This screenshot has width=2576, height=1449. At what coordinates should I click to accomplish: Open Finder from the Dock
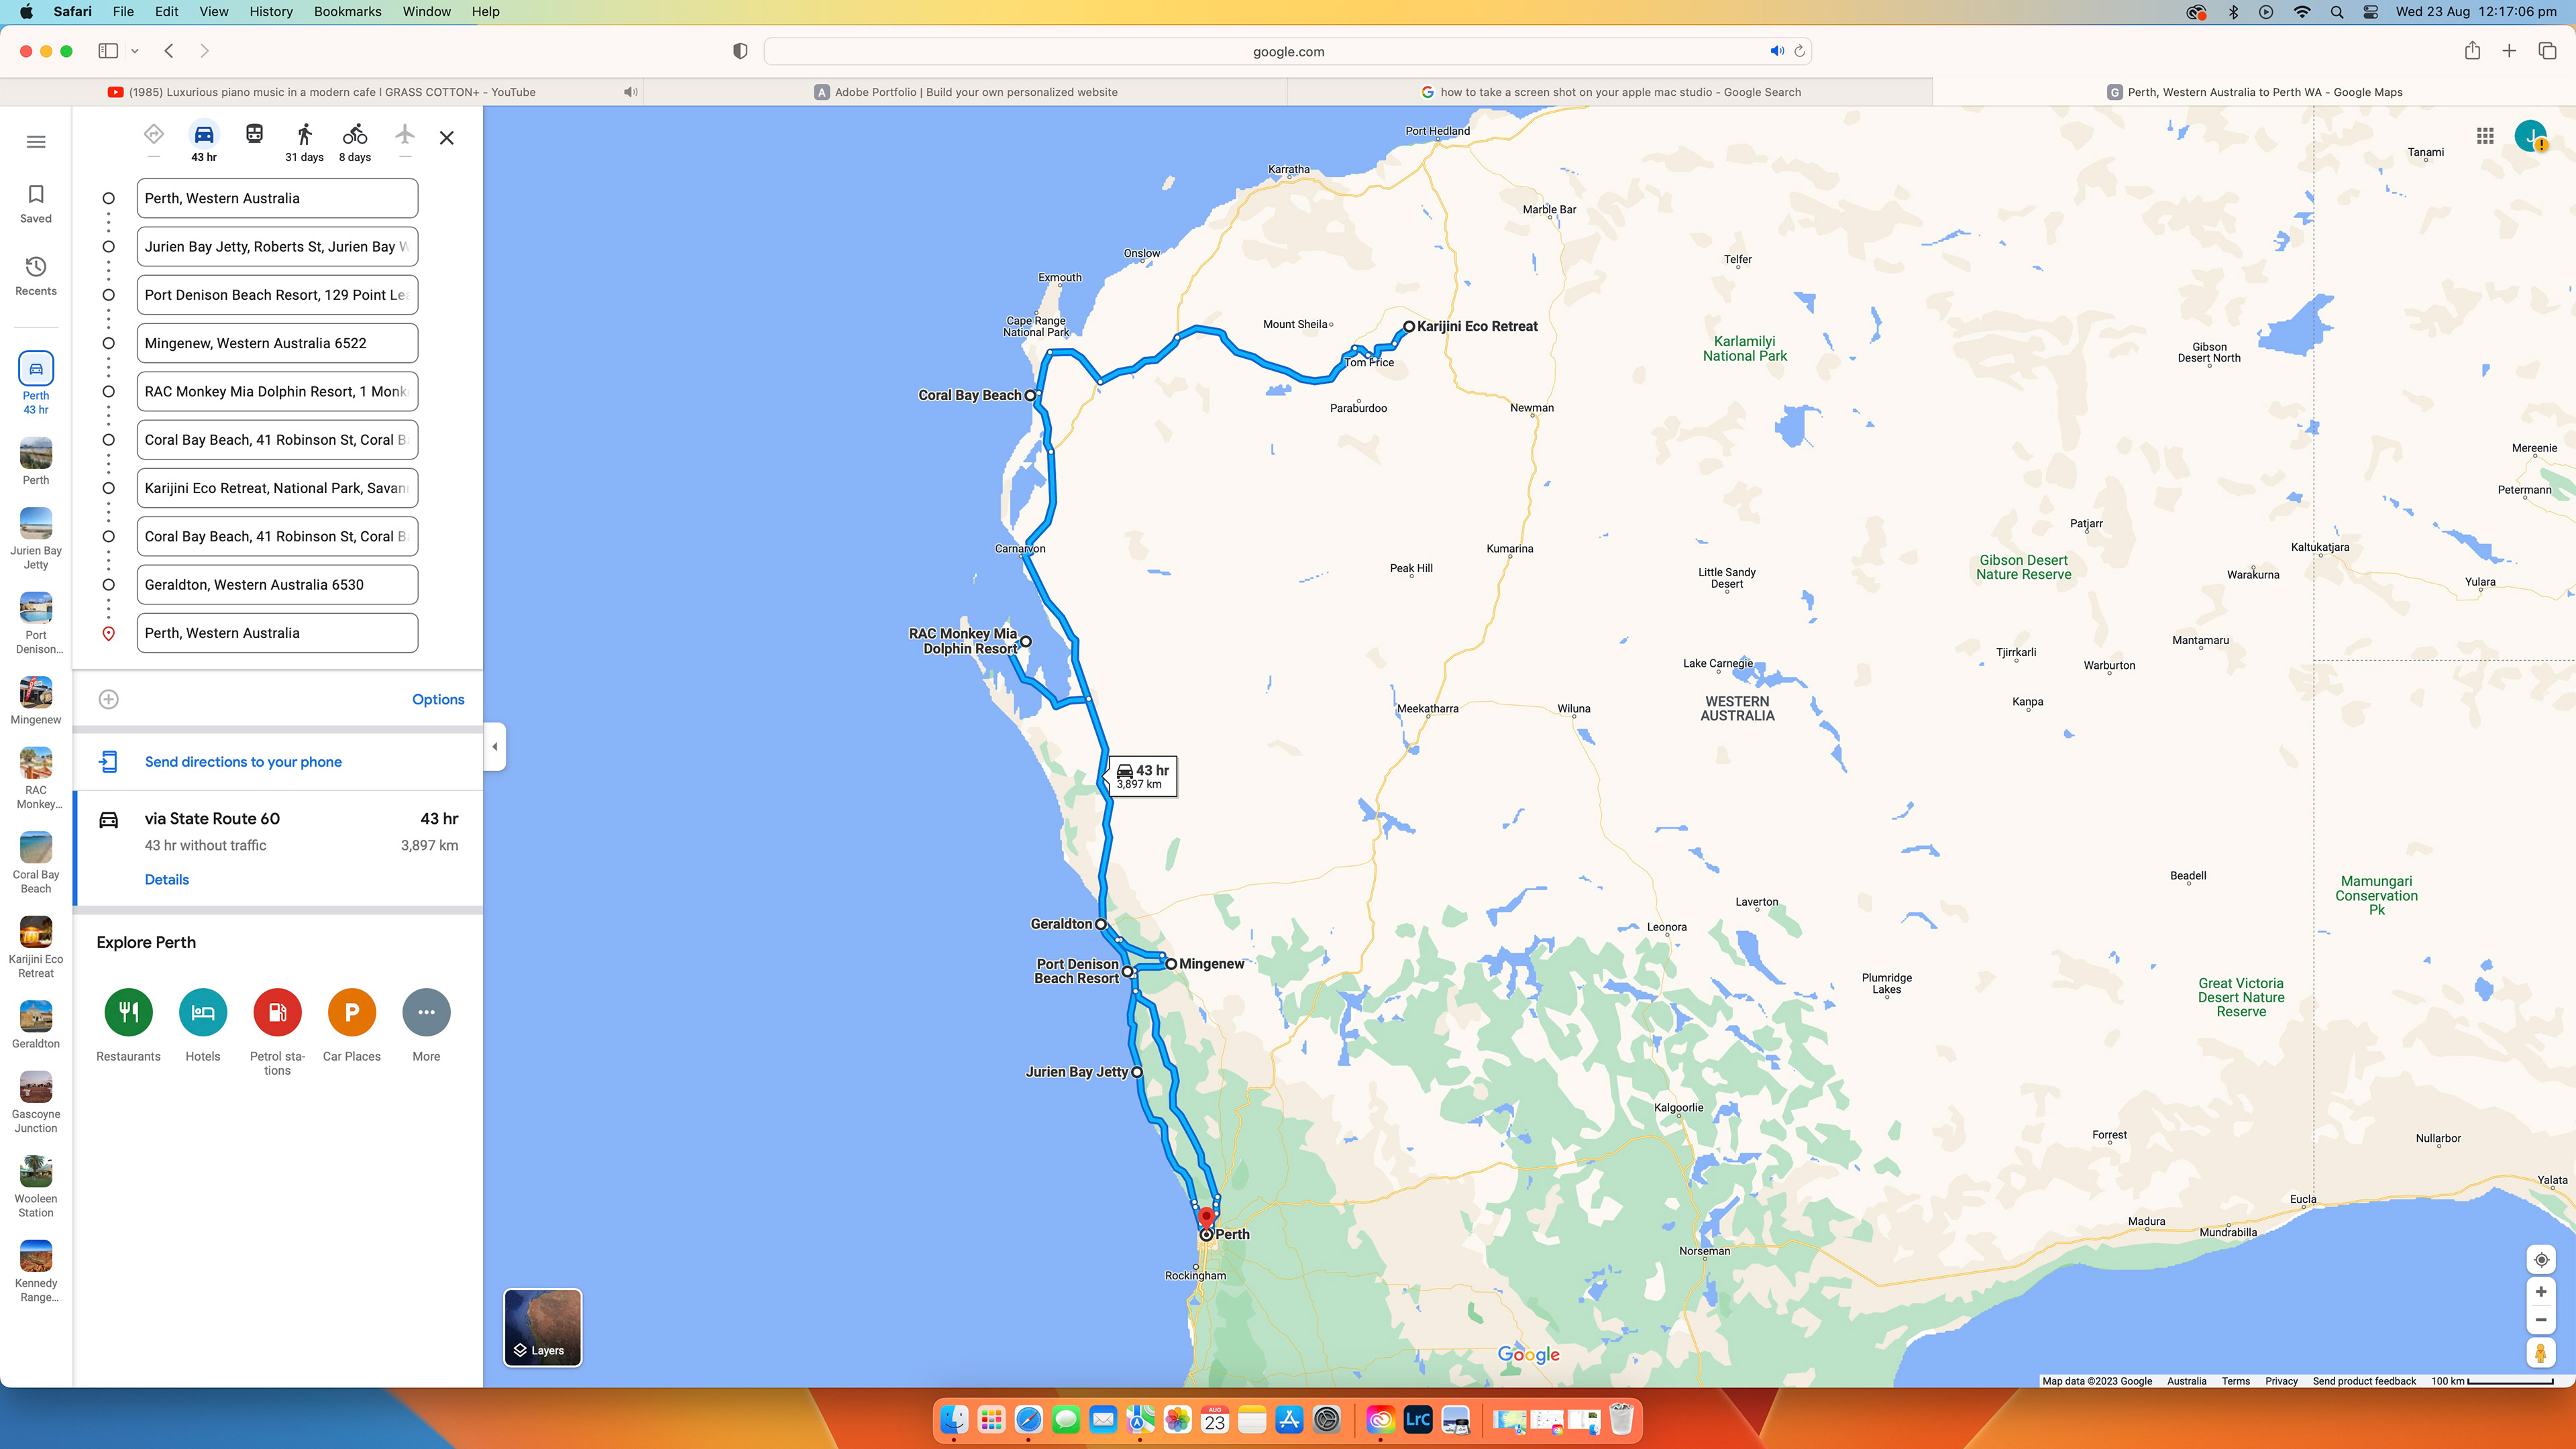click(954, 1419)
